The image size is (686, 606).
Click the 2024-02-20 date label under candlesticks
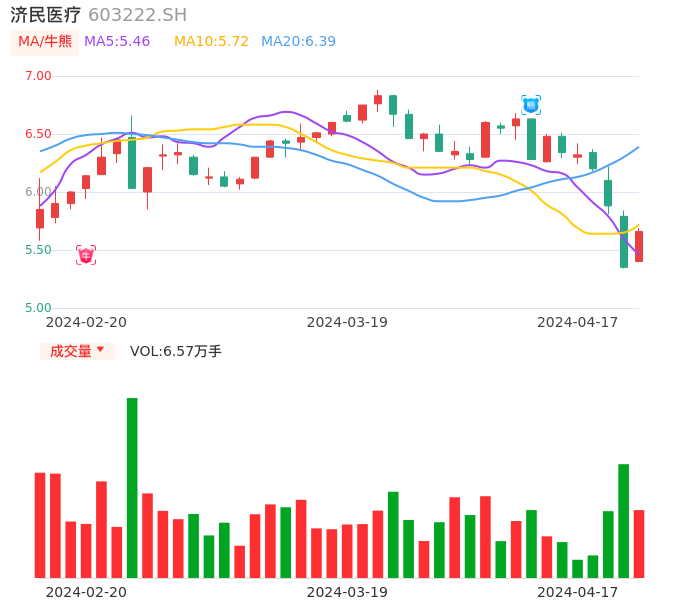(x=86, y=322)
